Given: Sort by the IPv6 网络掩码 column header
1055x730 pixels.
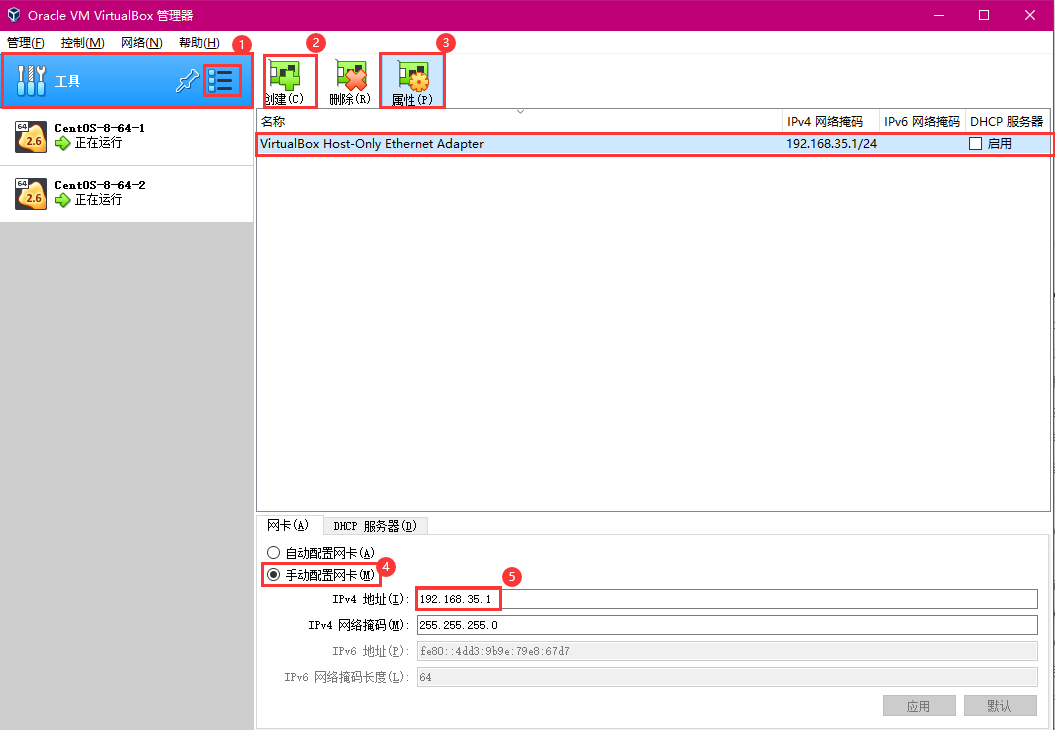Looking at the screenshot, I should pyautogui.click(x=922, y=122).
